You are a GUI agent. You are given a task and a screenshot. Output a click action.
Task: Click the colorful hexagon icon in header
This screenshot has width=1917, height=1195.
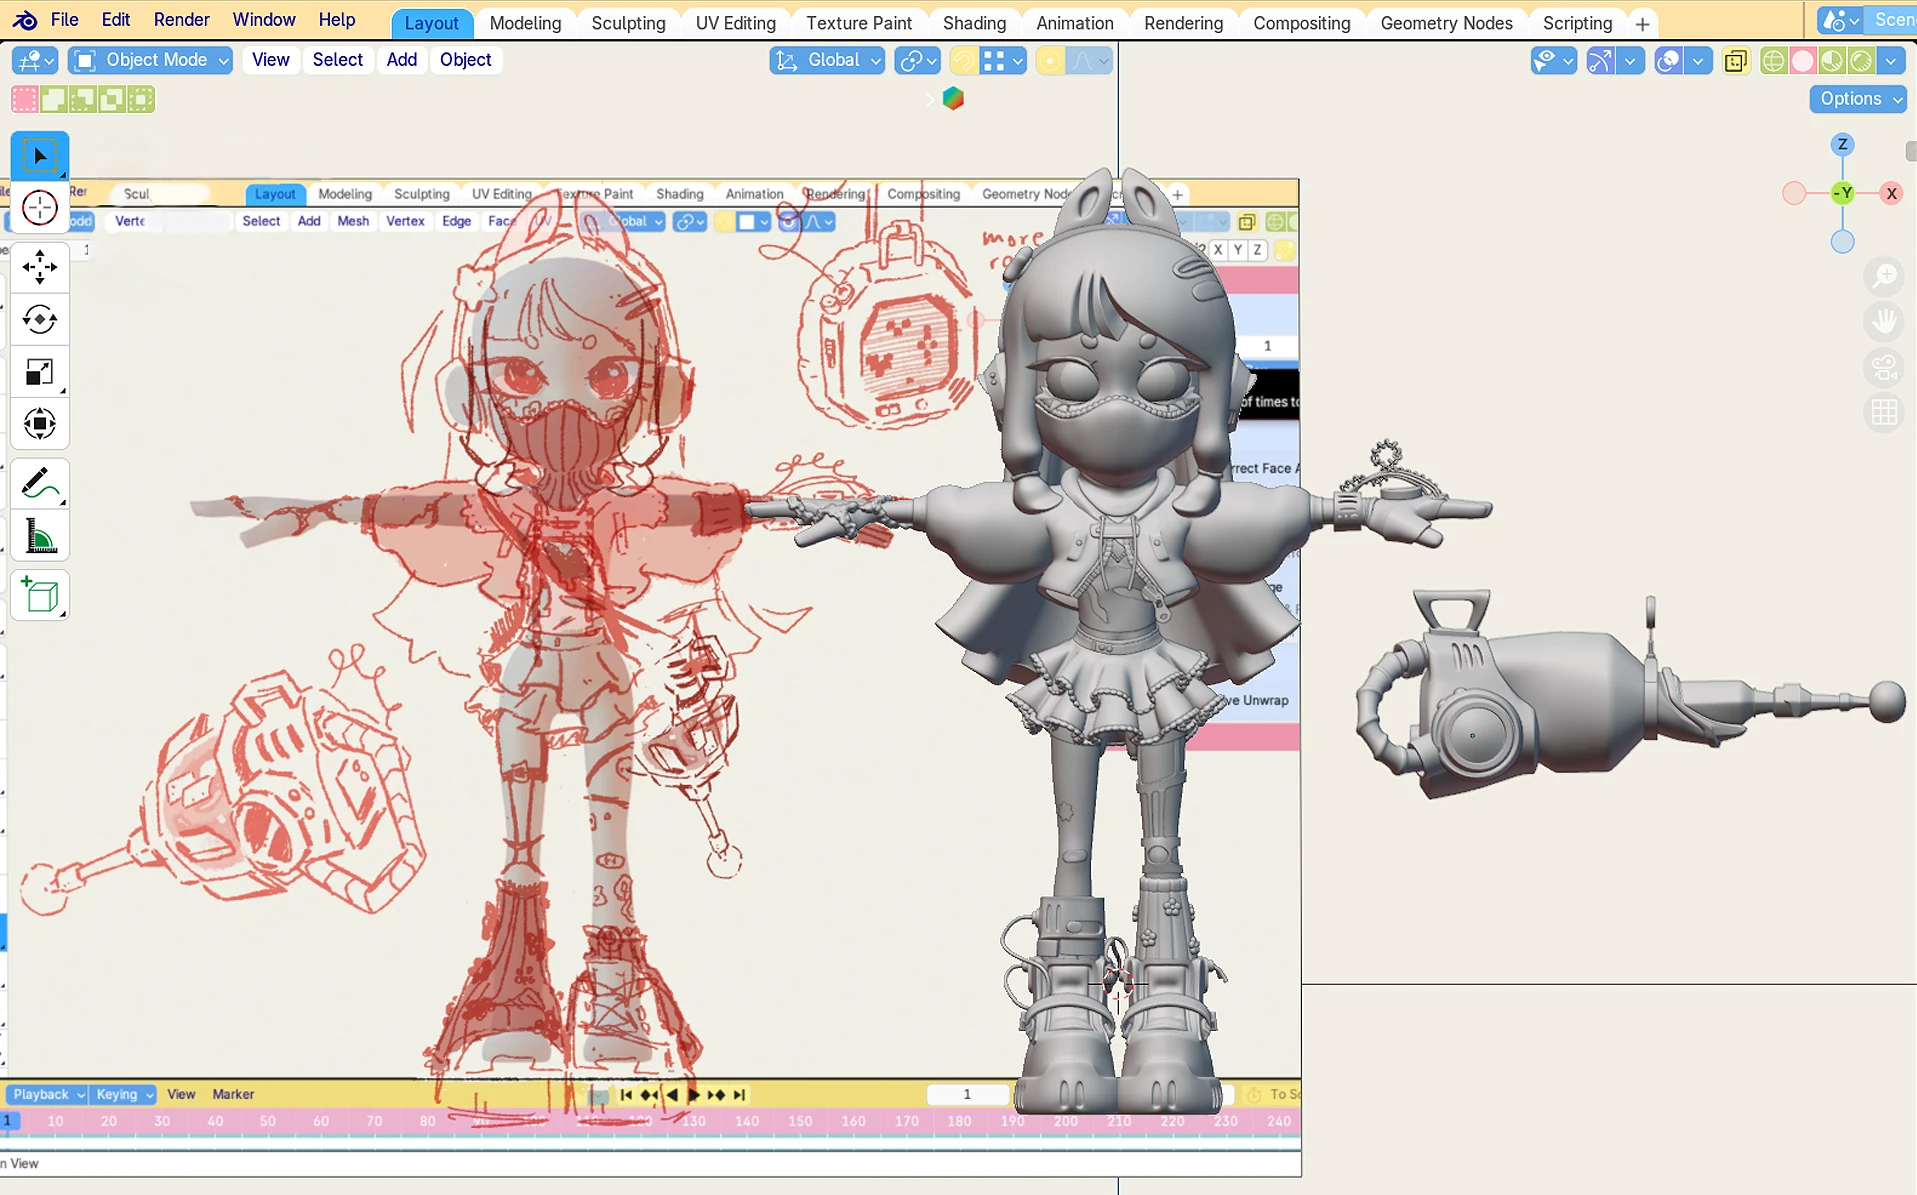(953, 98)
